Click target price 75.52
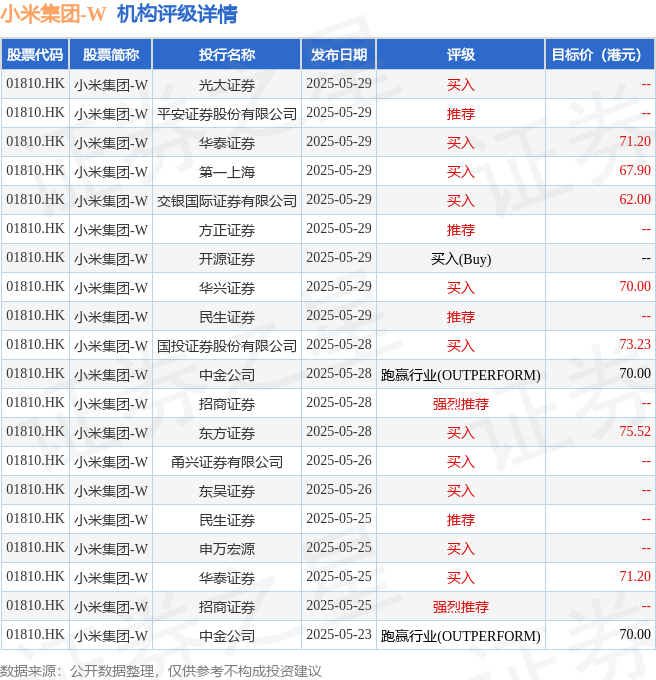Image resolution: width=656 pixels, height=680 pixels. tap(635, 431)
